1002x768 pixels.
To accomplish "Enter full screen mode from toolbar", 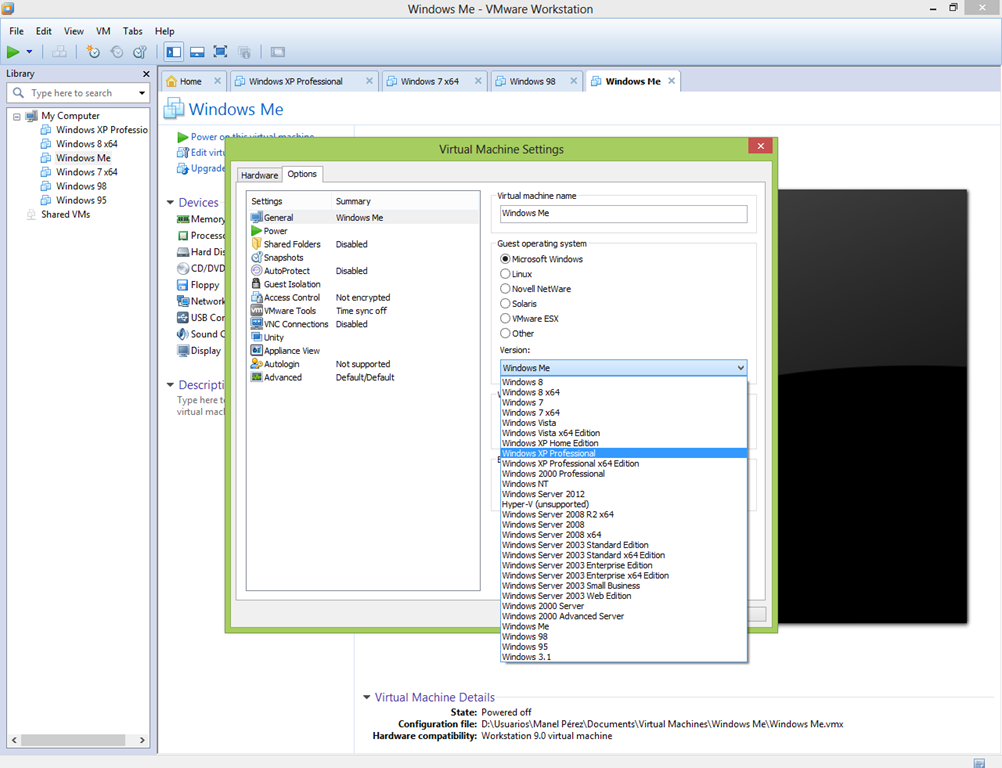I will click(220, 52).
